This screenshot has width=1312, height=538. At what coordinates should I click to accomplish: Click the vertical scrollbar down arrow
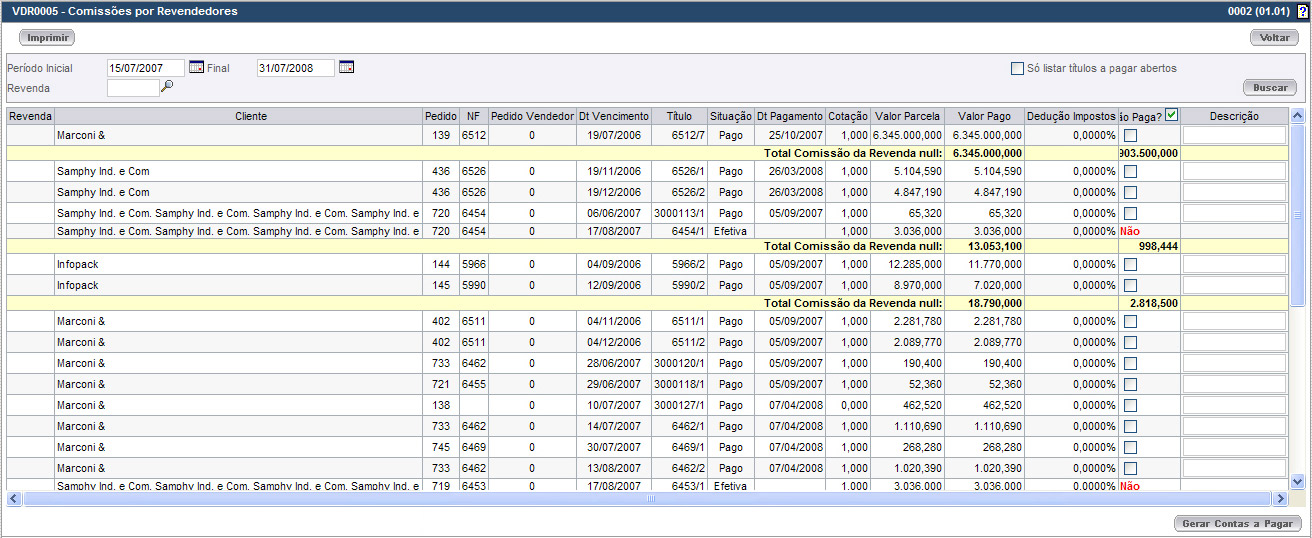point(1297,481)
